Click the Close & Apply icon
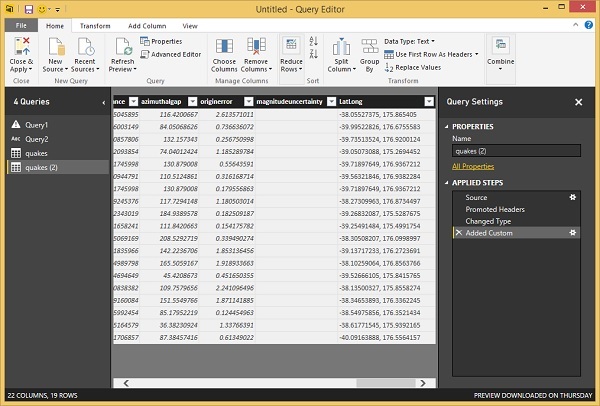This screenshot has width=600, height=406. coord(20,46)
